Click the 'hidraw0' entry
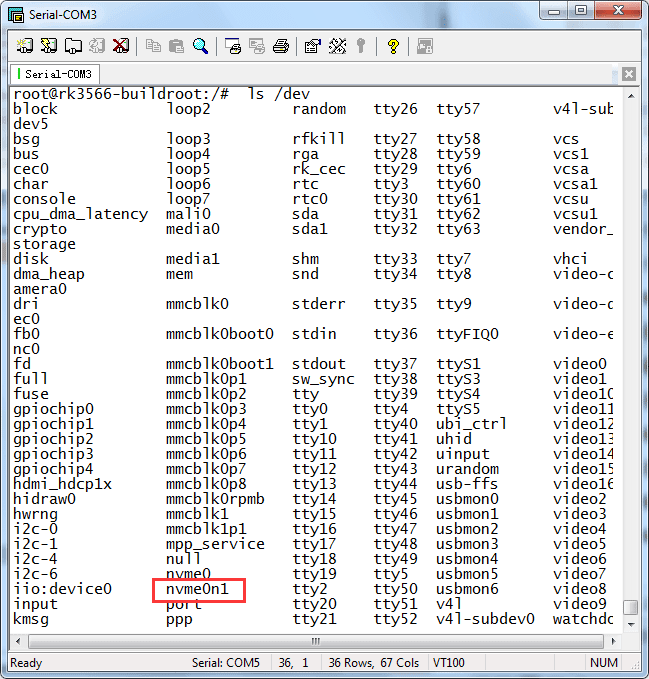Screen dimensions: 649x679 (44, 499)
